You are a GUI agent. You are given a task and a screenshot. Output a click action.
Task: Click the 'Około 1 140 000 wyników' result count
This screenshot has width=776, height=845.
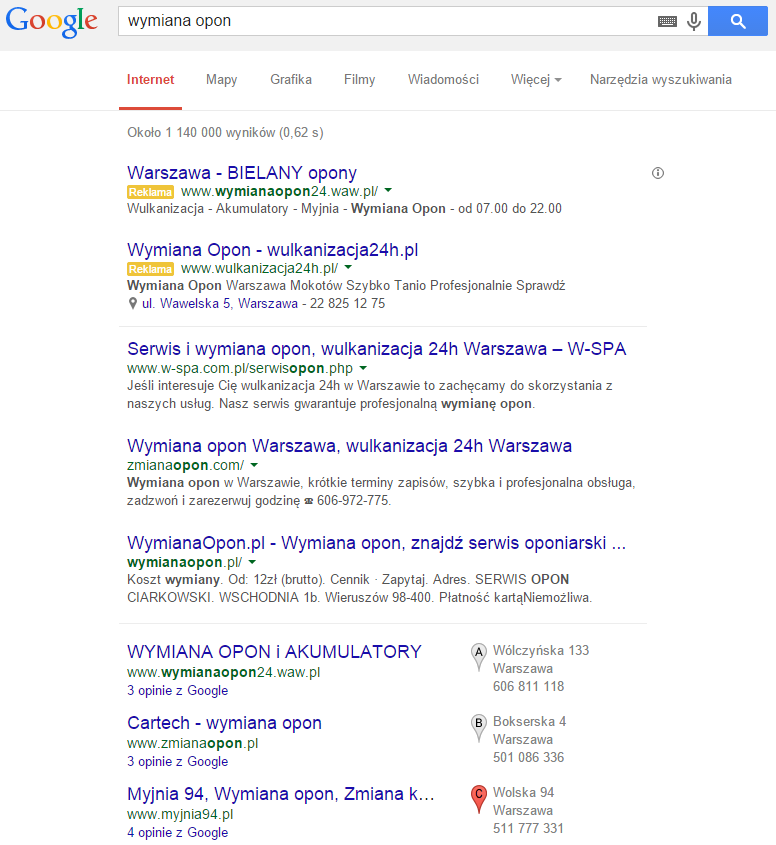[225, 133]
